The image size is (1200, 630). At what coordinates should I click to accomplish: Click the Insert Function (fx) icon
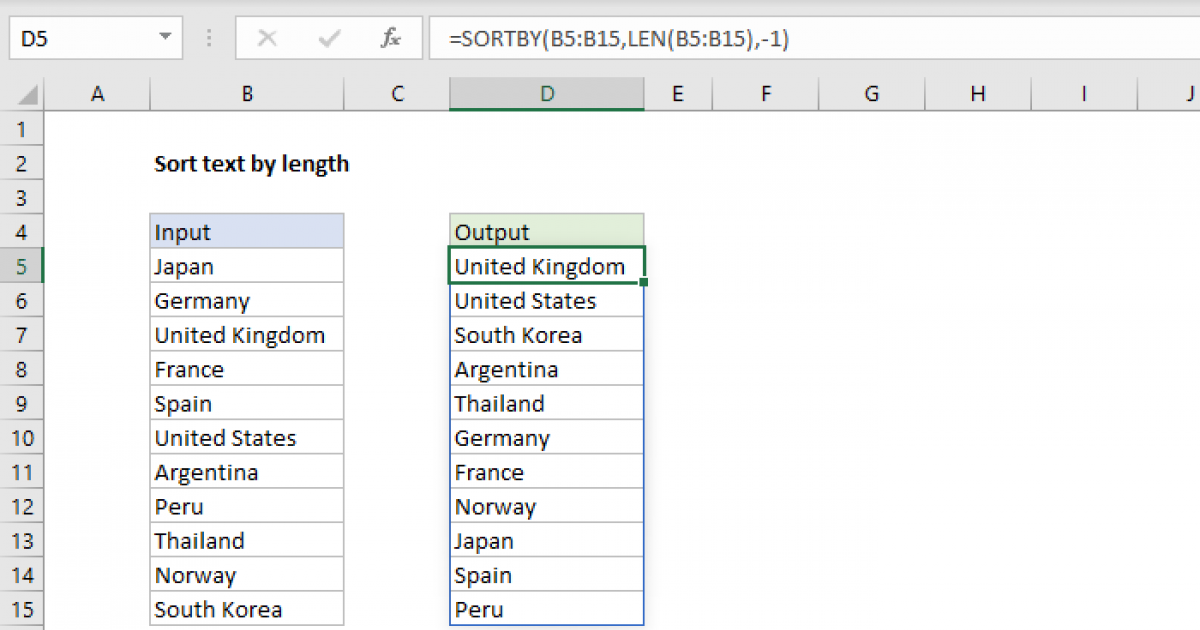pos(390,38)
